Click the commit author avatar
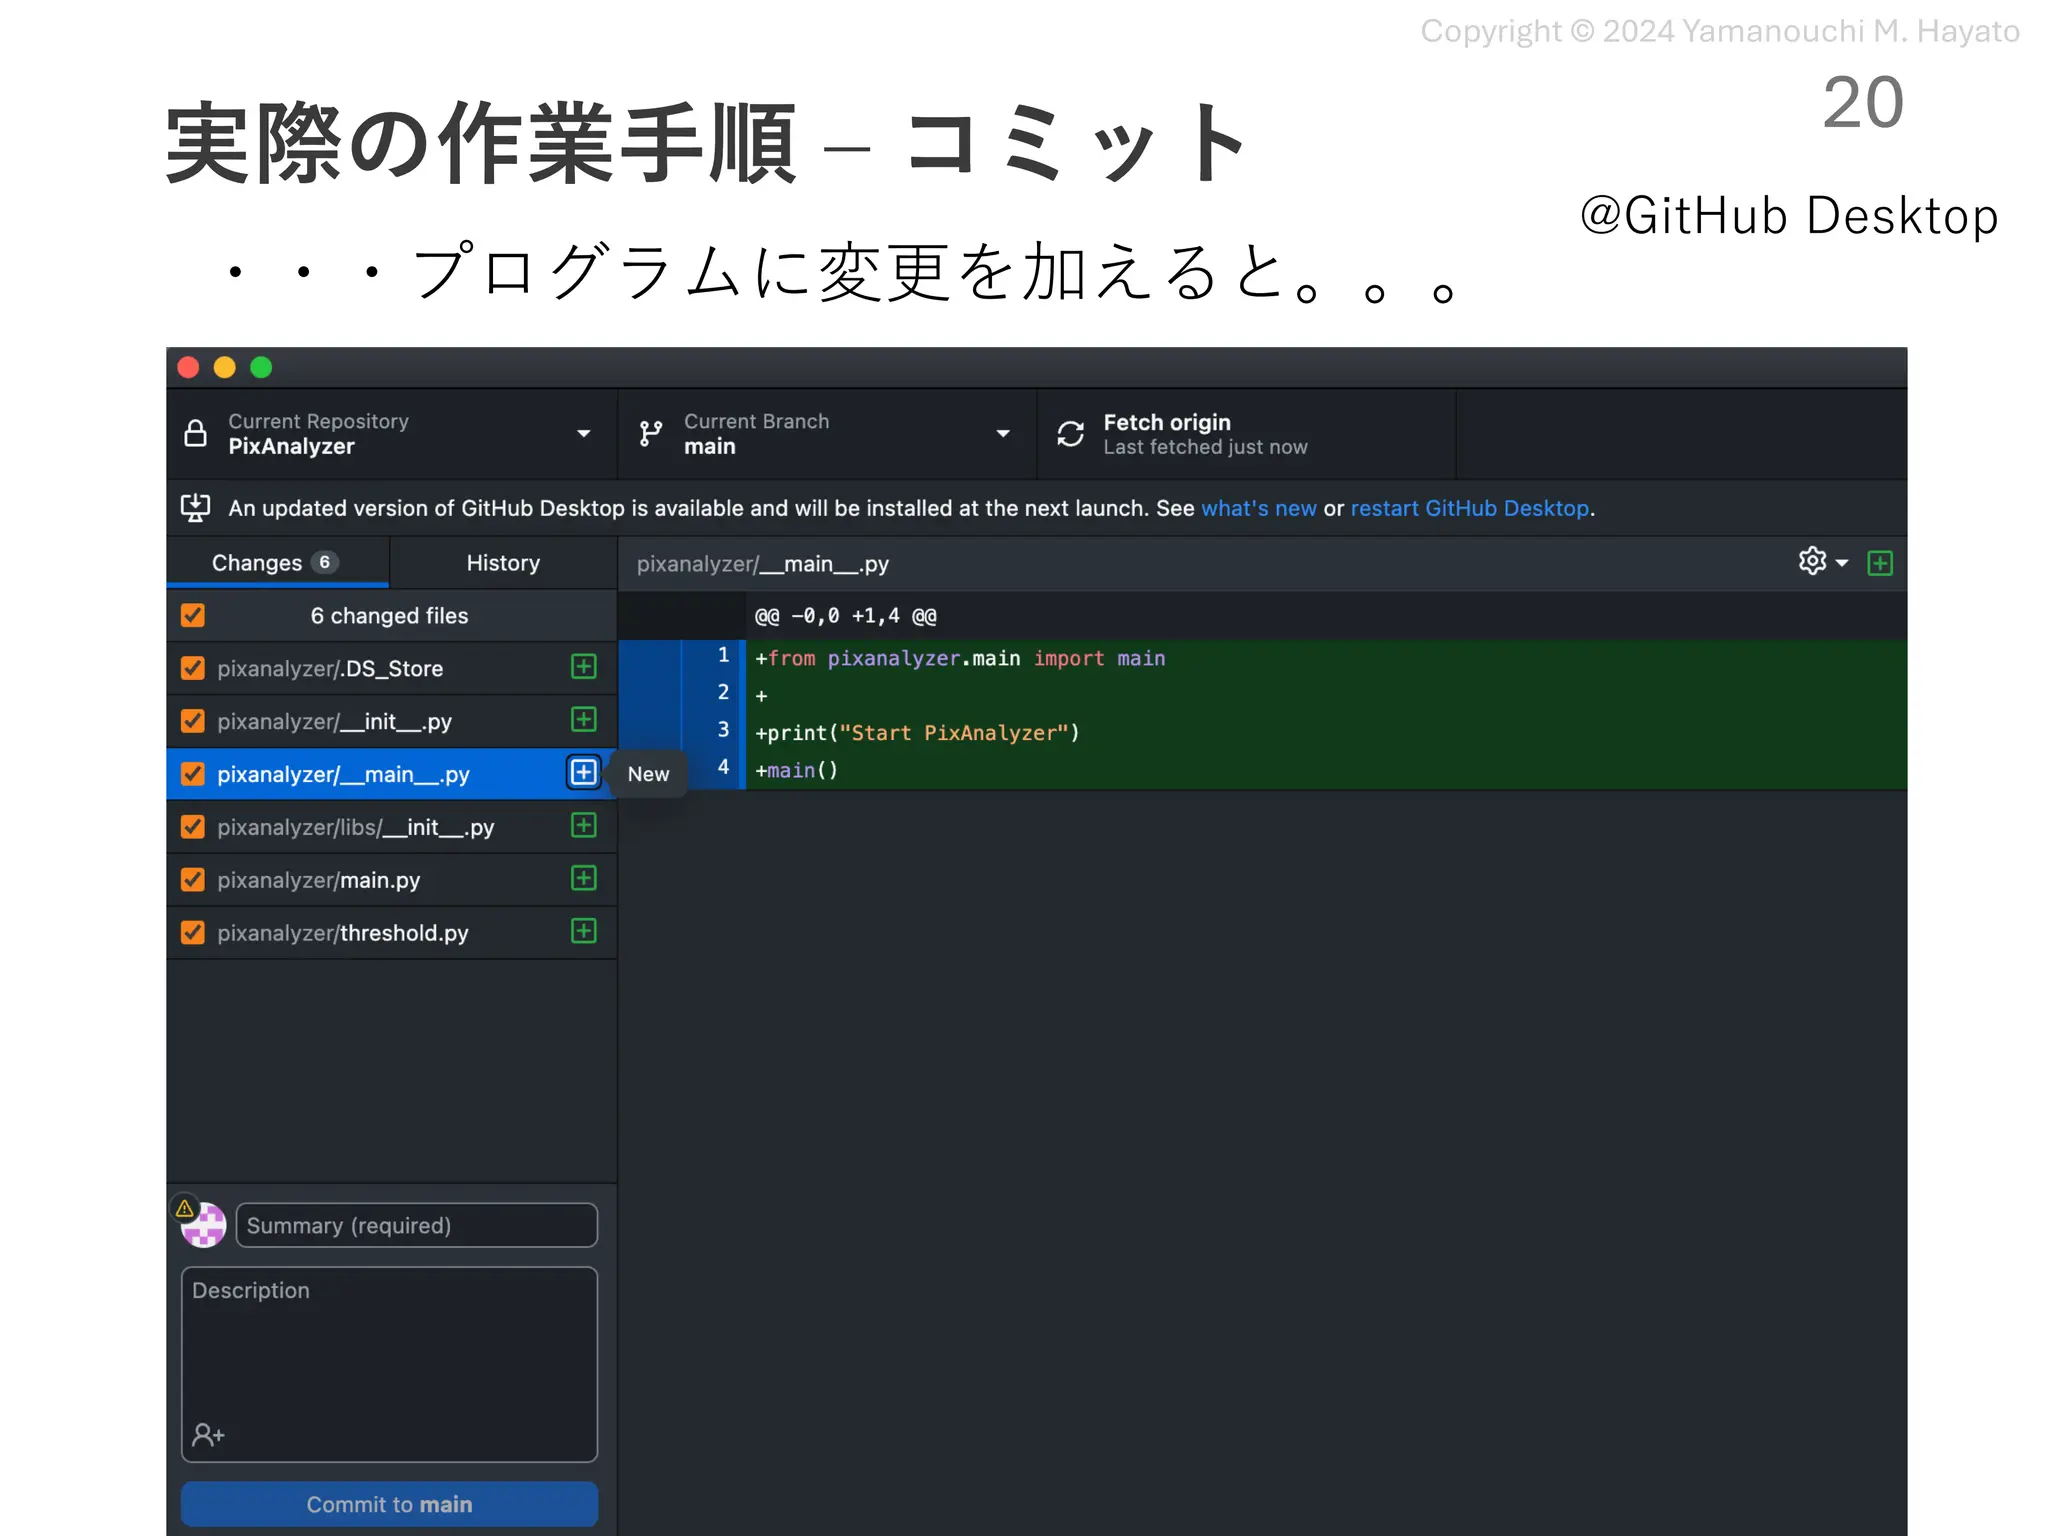The image size is (2048, 1536). [204, 1226]
